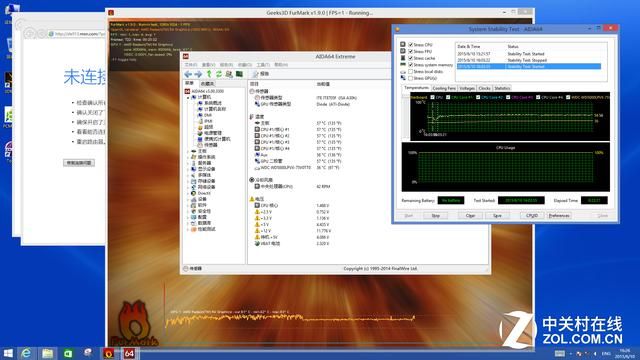Click the back button in the browser window
The image size is (640, 360).
click(x=29, y=33)
